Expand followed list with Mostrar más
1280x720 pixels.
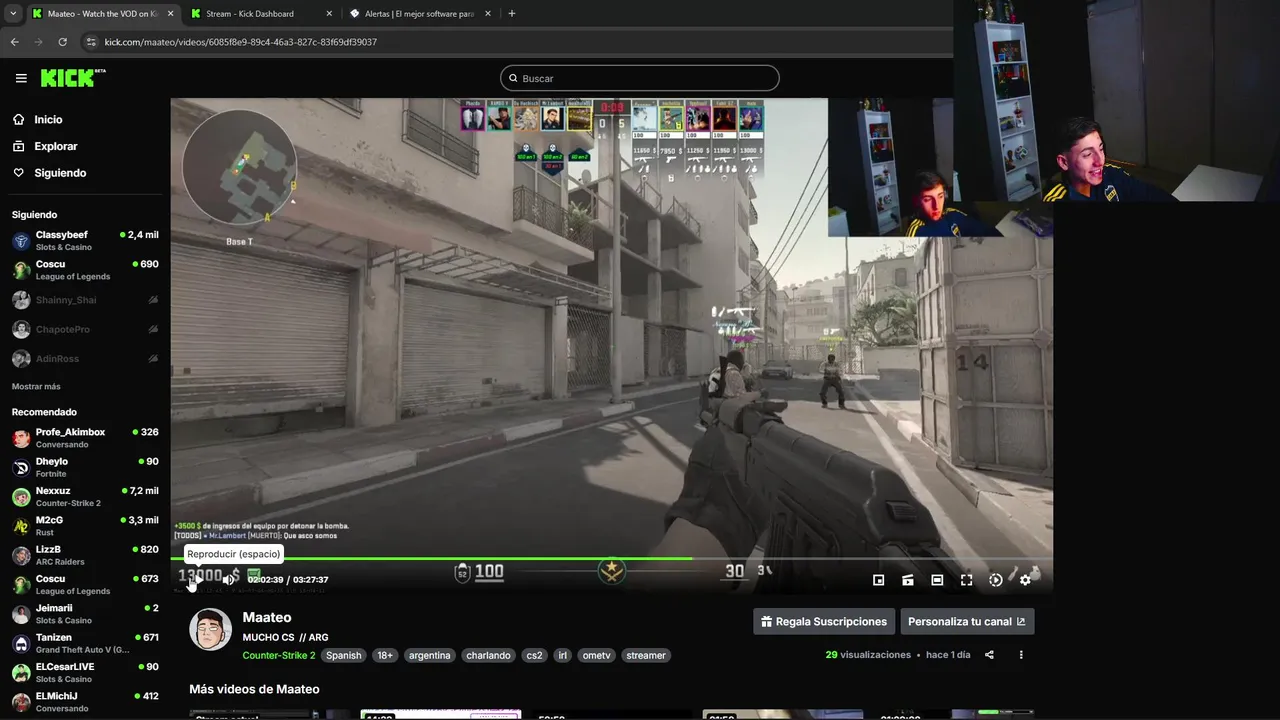point(36,386)
